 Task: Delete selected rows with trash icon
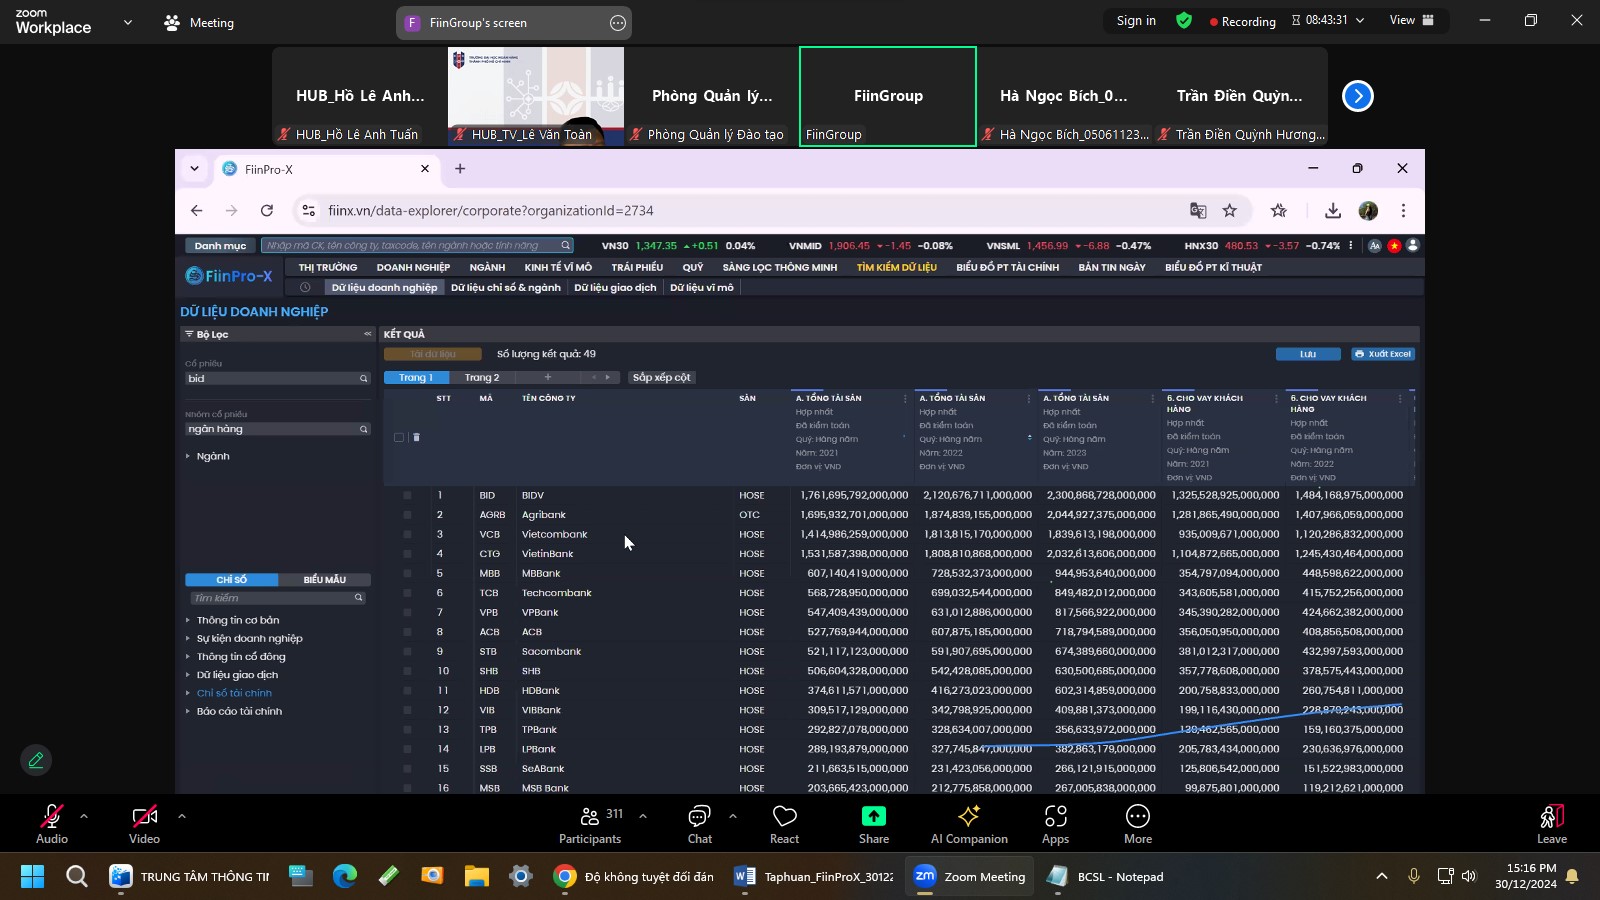[417, 437]
